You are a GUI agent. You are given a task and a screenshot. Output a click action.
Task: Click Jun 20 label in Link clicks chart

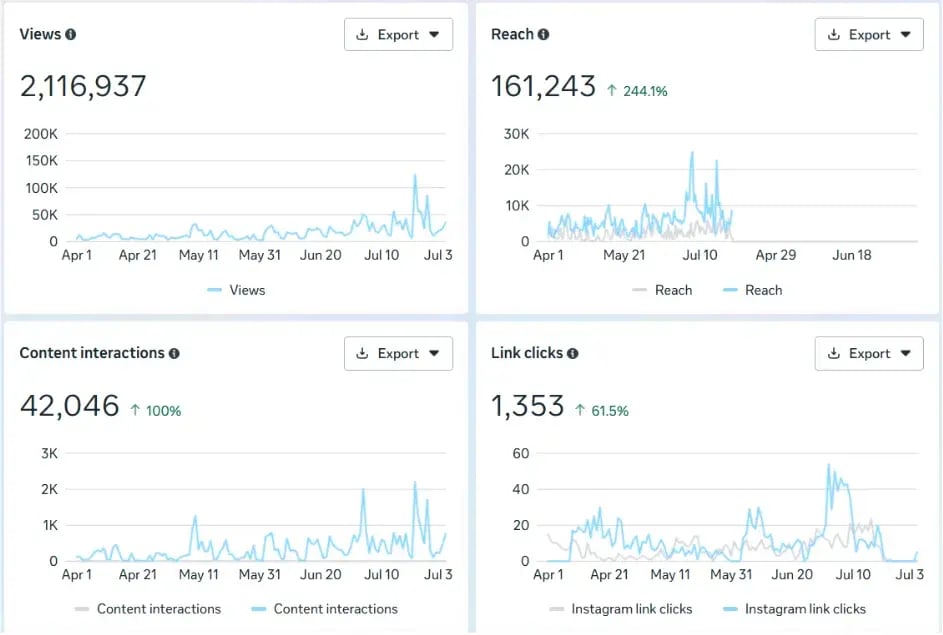[x=792, y=574]
